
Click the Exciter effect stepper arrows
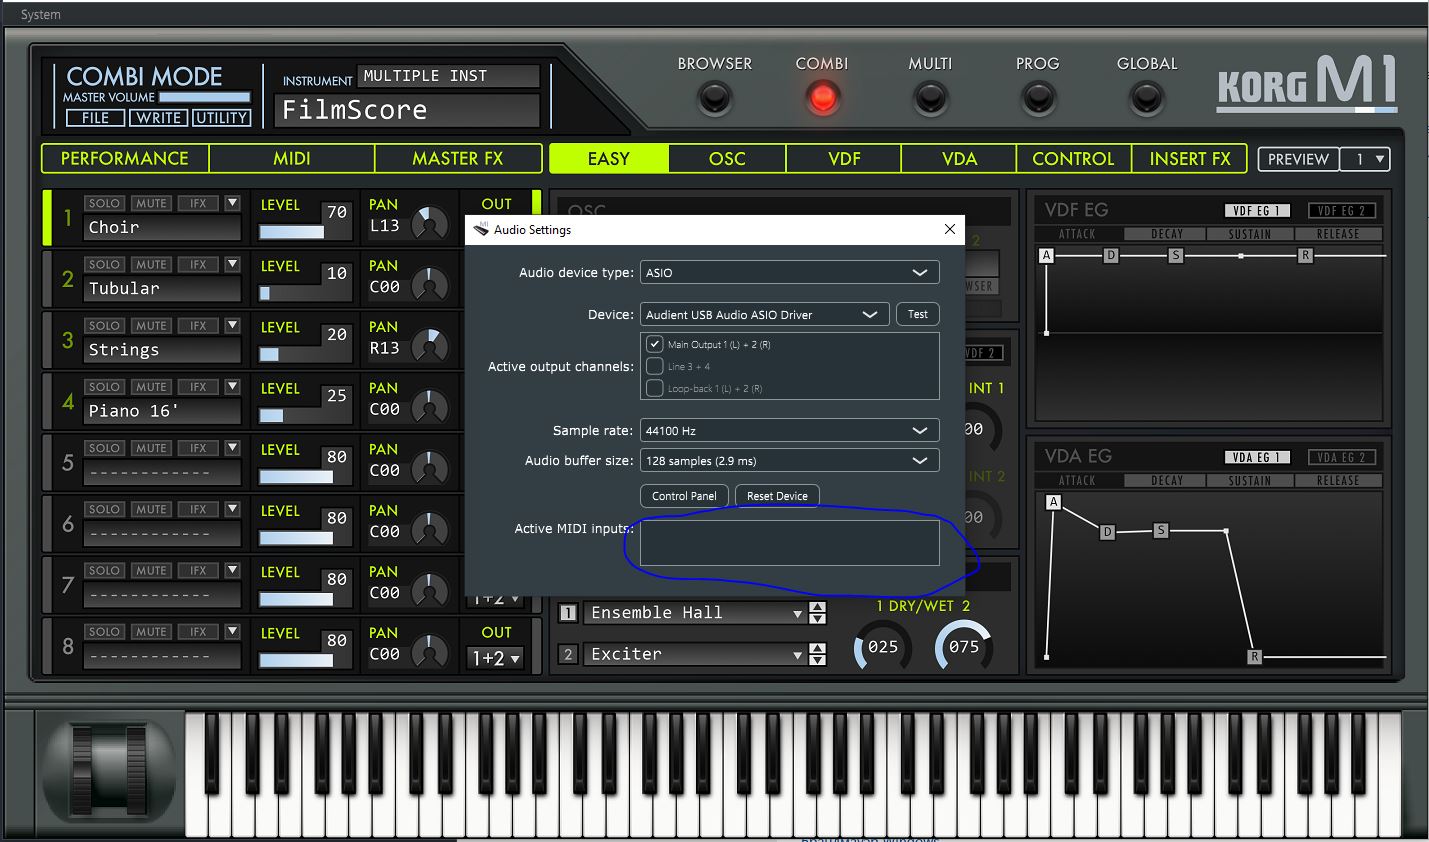pyautogui.click(x=818, y=654)
